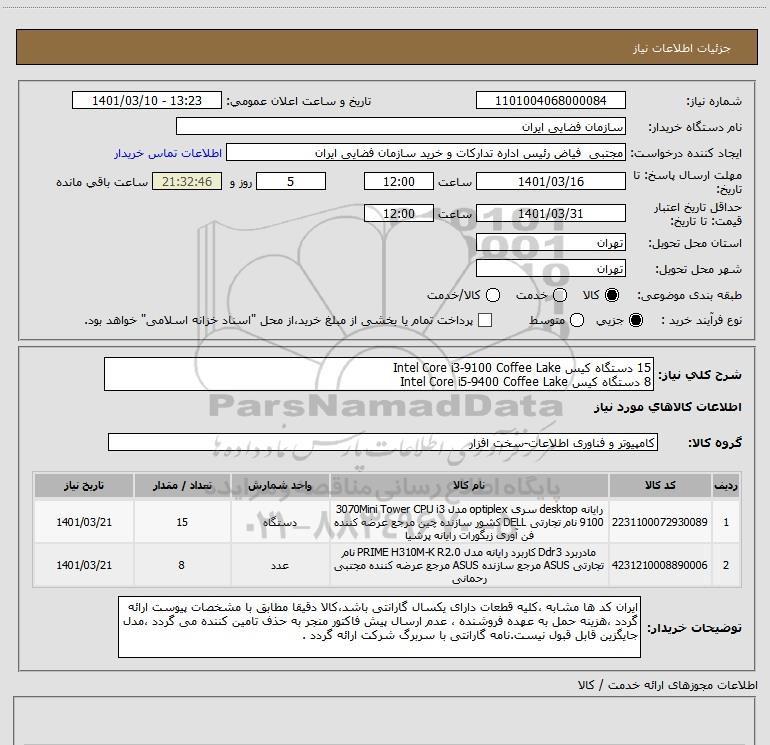
Task: Click the جزئیات اطلاعات نیاز header title
Action: click(x=682, y=48)
